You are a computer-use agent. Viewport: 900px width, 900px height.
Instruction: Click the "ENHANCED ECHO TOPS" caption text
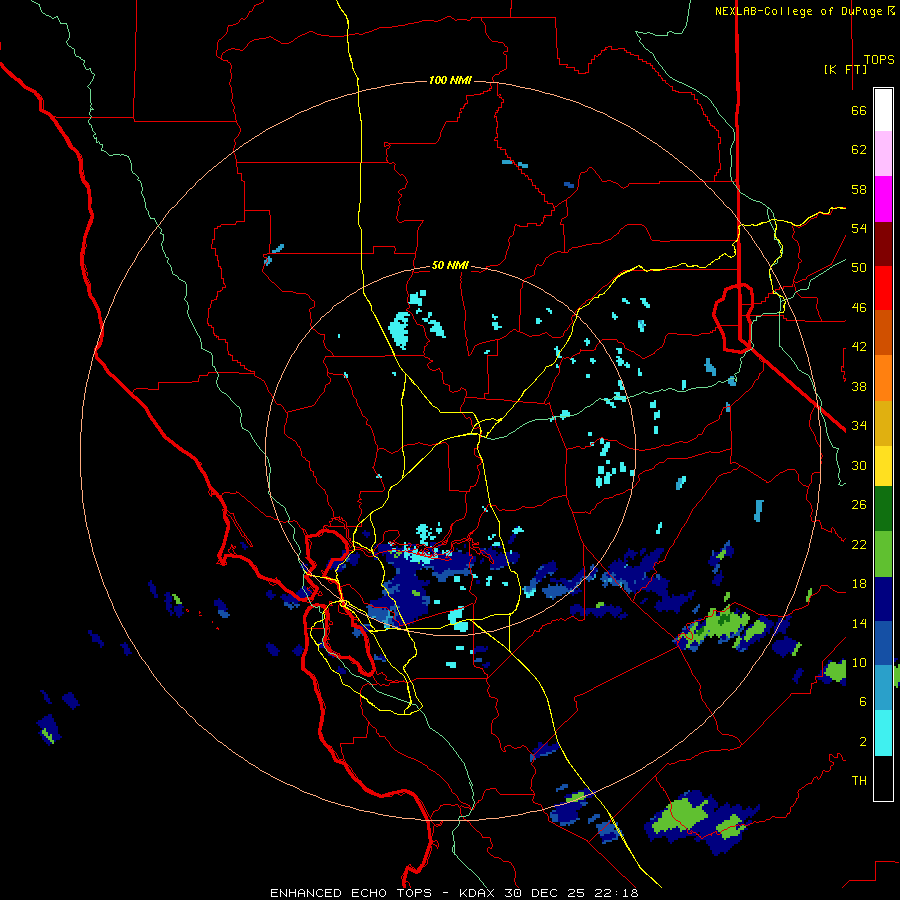coord(351,893)
